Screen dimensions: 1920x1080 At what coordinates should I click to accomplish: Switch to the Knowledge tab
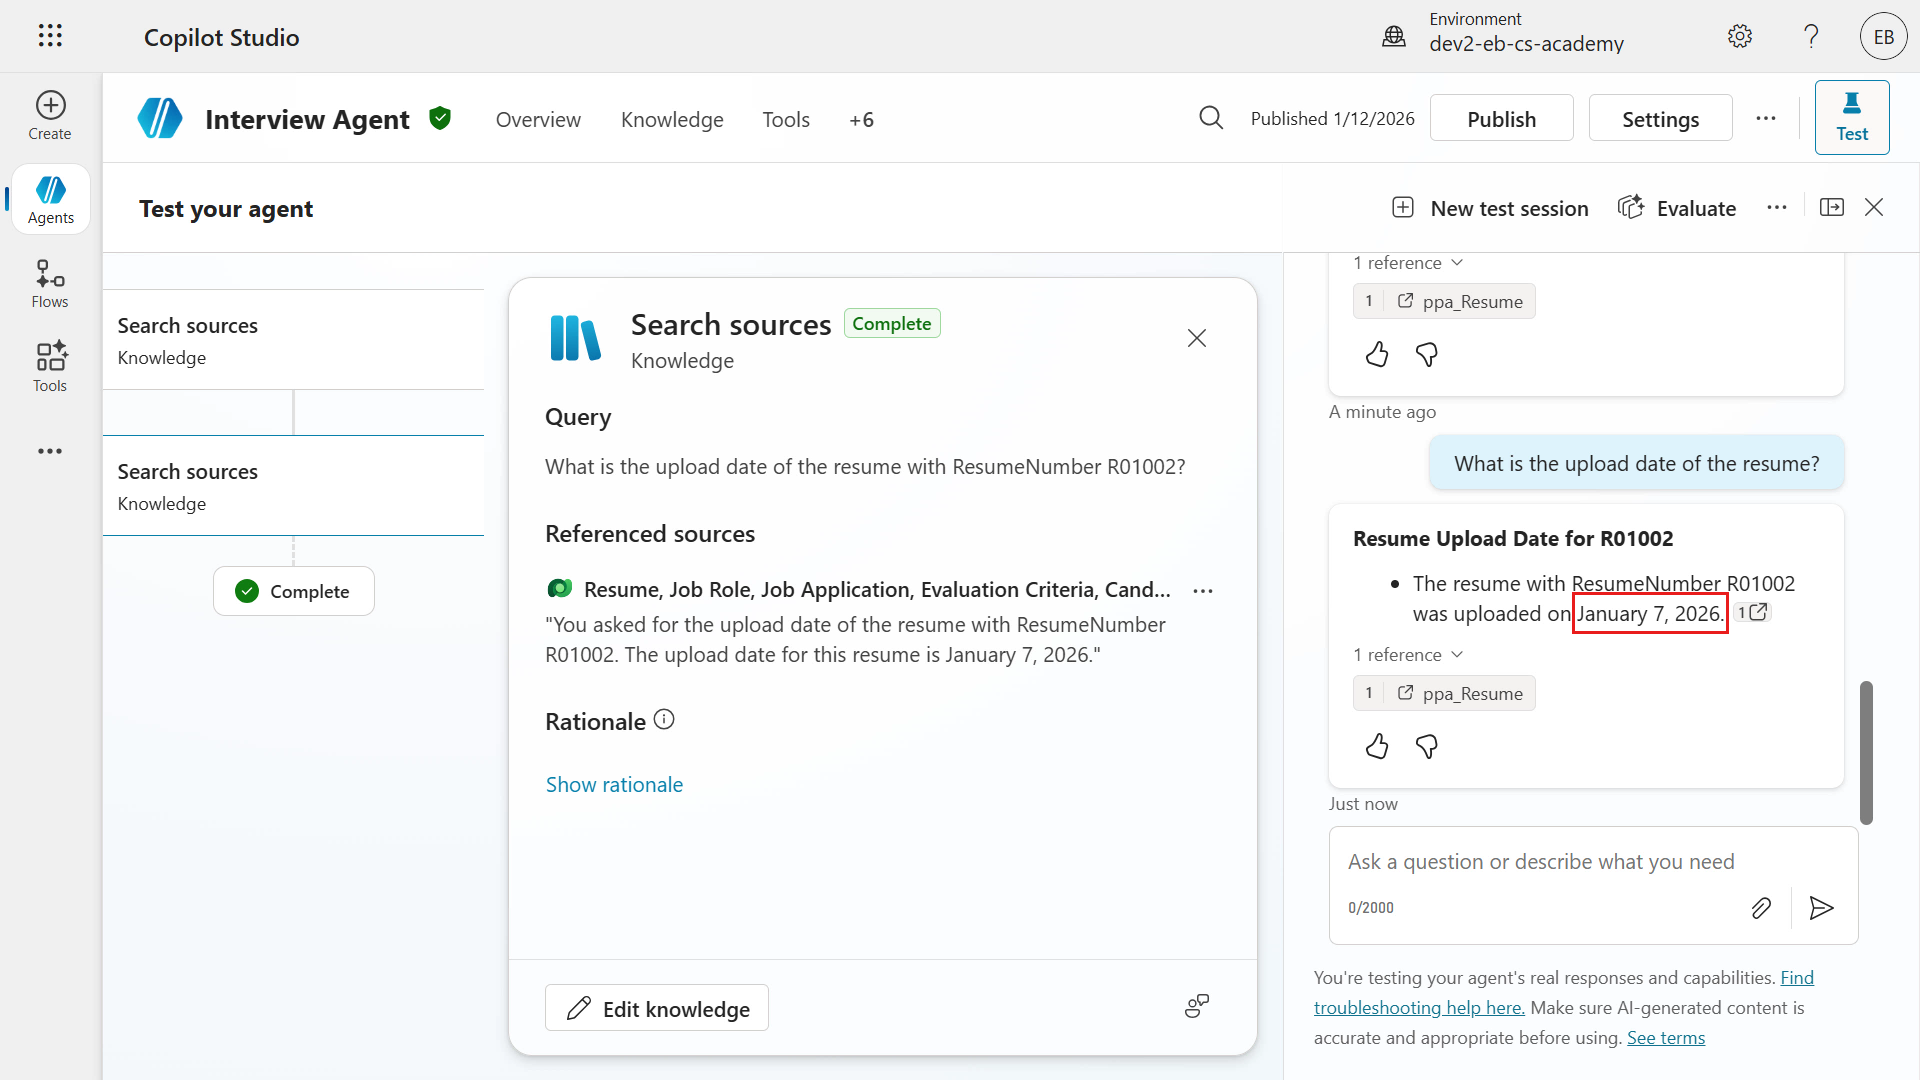click(672, 120)
